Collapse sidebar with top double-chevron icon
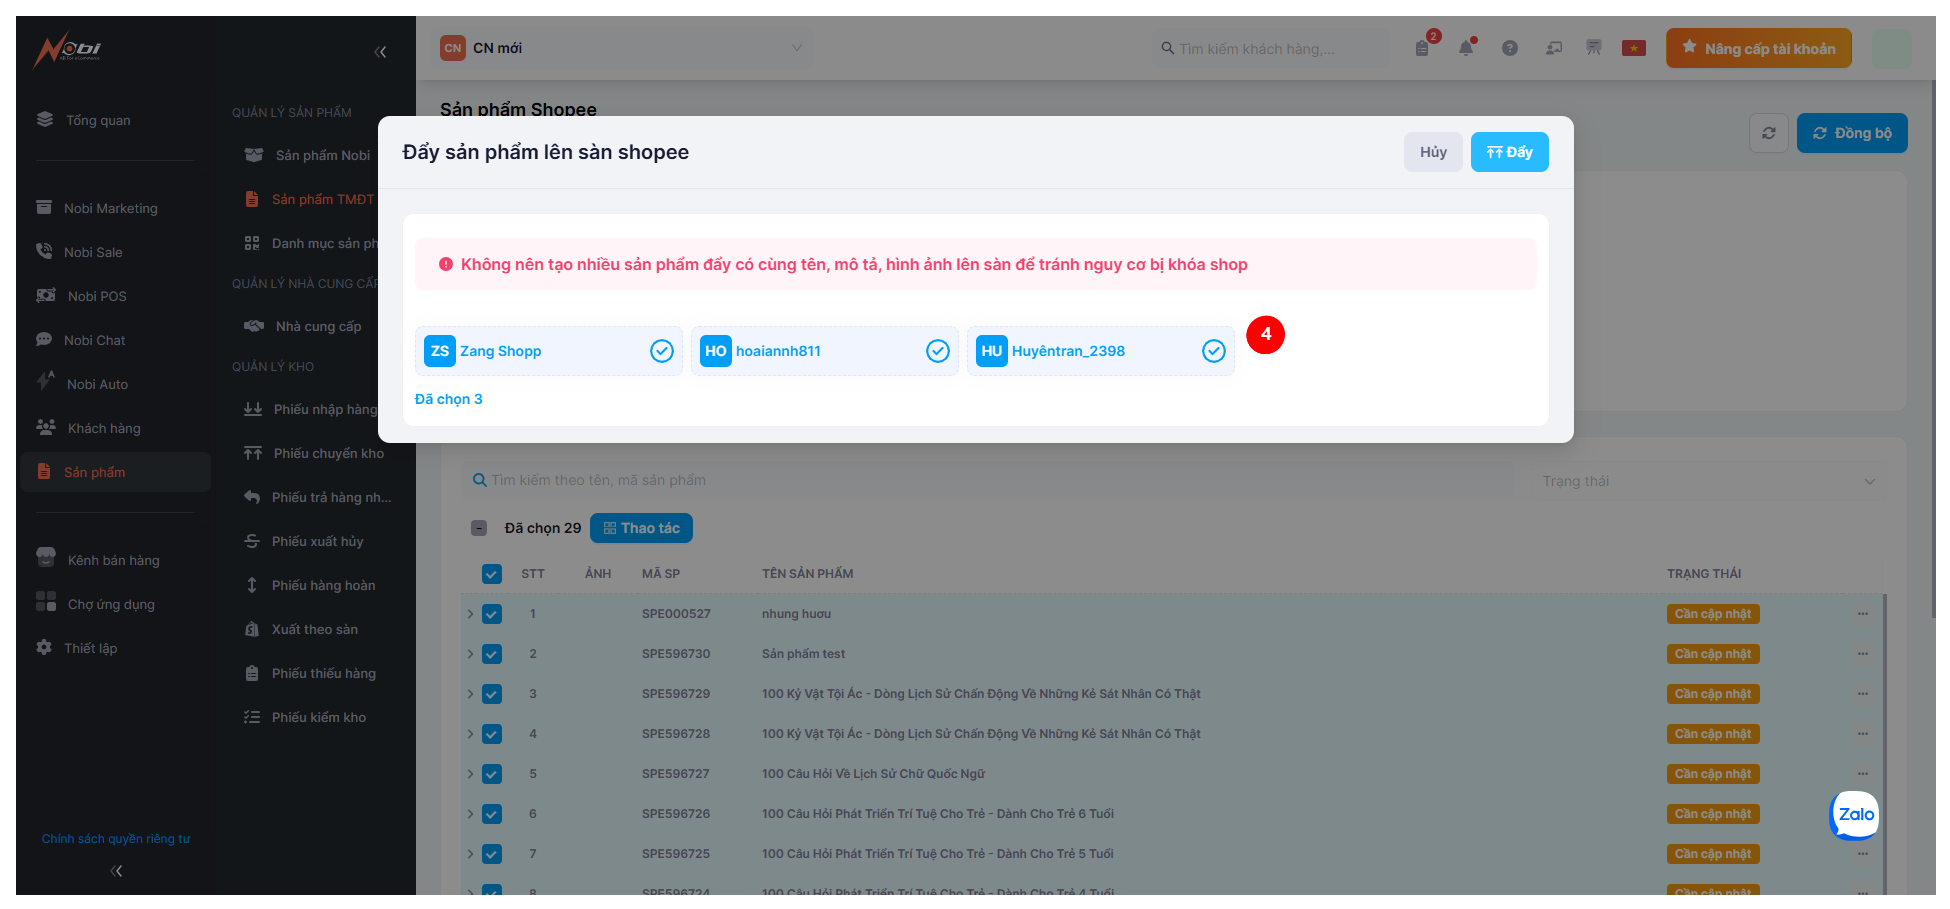 (380, 52)
